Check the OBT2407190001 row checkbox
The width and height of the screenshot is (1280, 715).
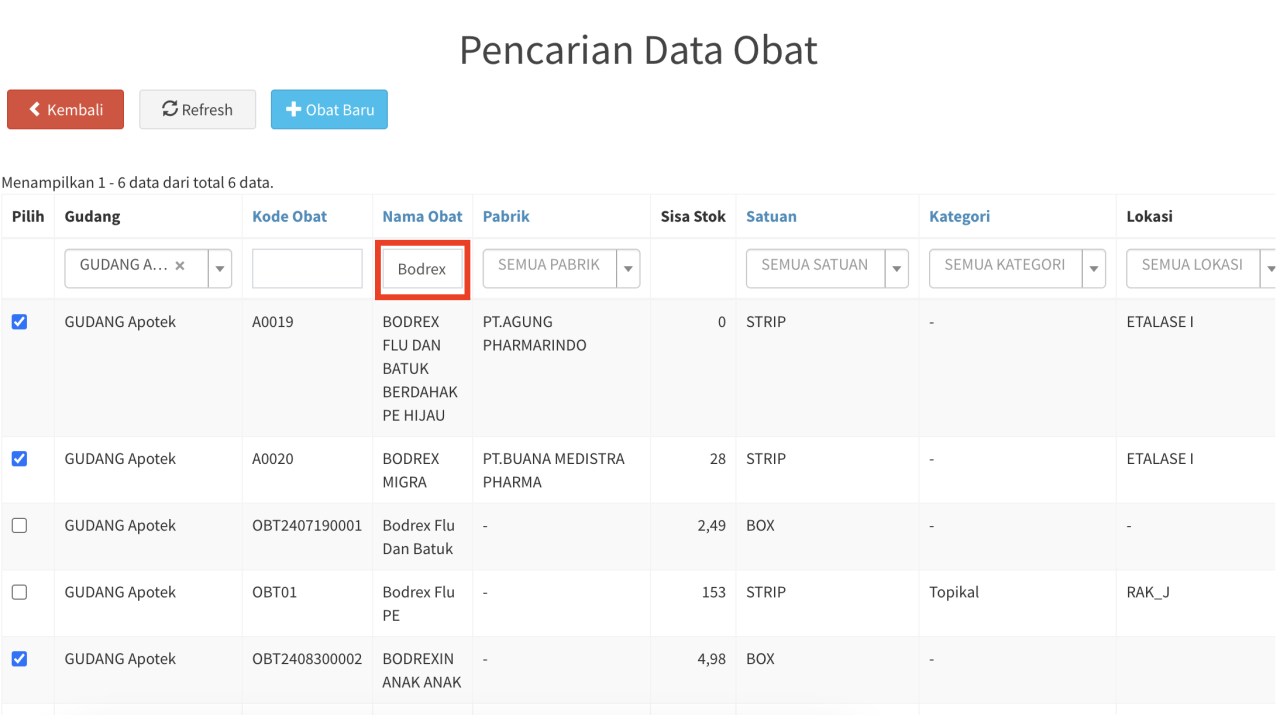point(19,526)
